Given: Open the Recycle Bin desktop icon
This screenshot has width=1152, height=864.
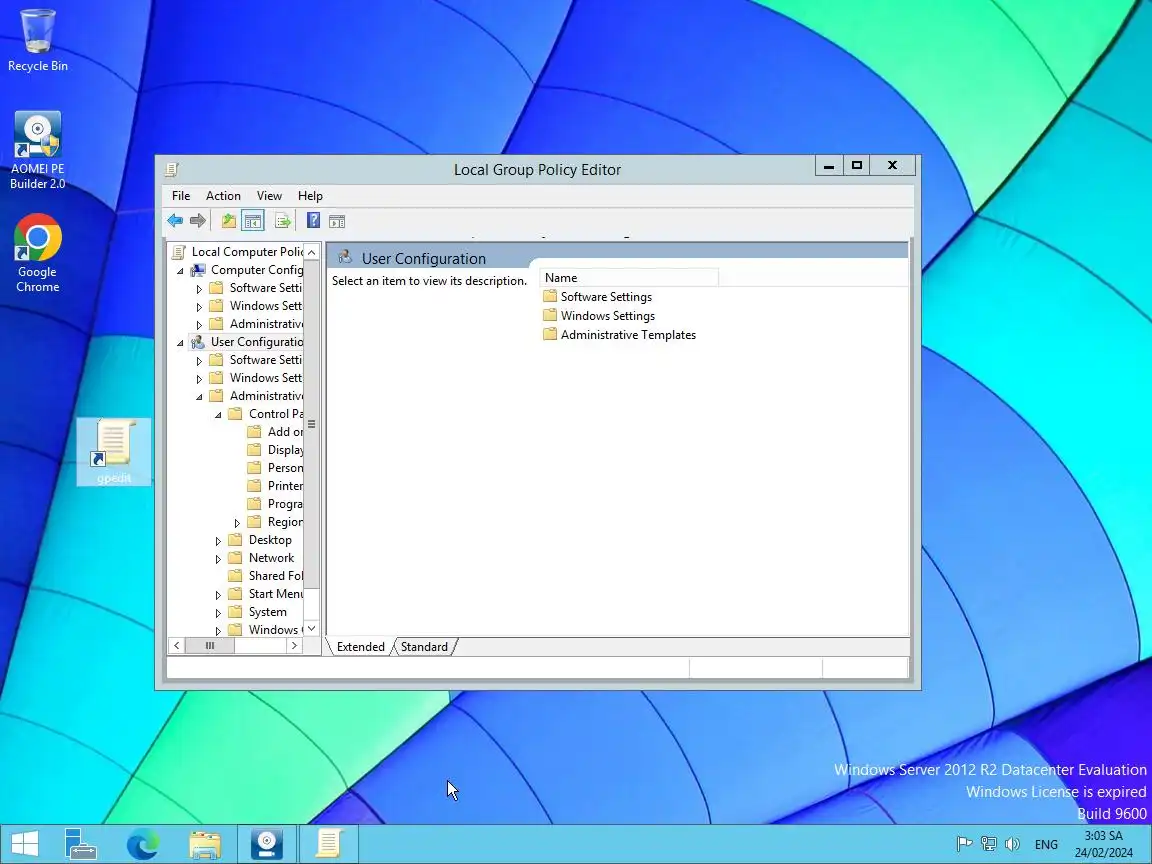Looking at the screenshot, I should 37,40.
